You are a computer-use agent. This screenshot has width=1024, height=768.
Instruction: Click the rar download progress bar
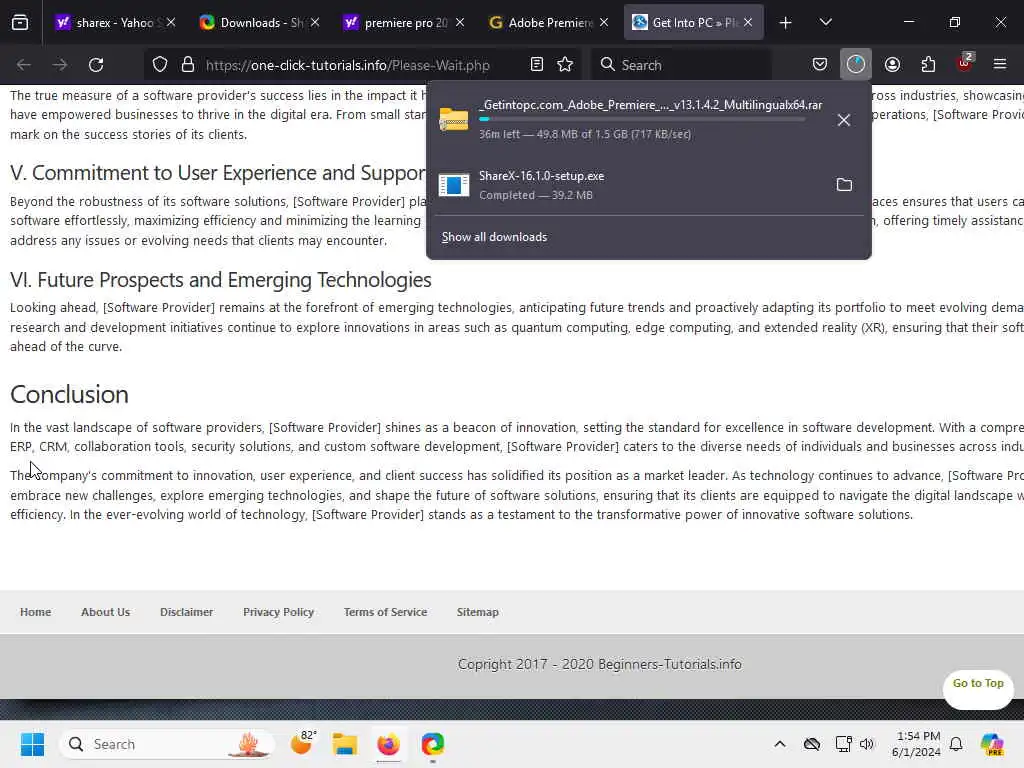point(642,120)
